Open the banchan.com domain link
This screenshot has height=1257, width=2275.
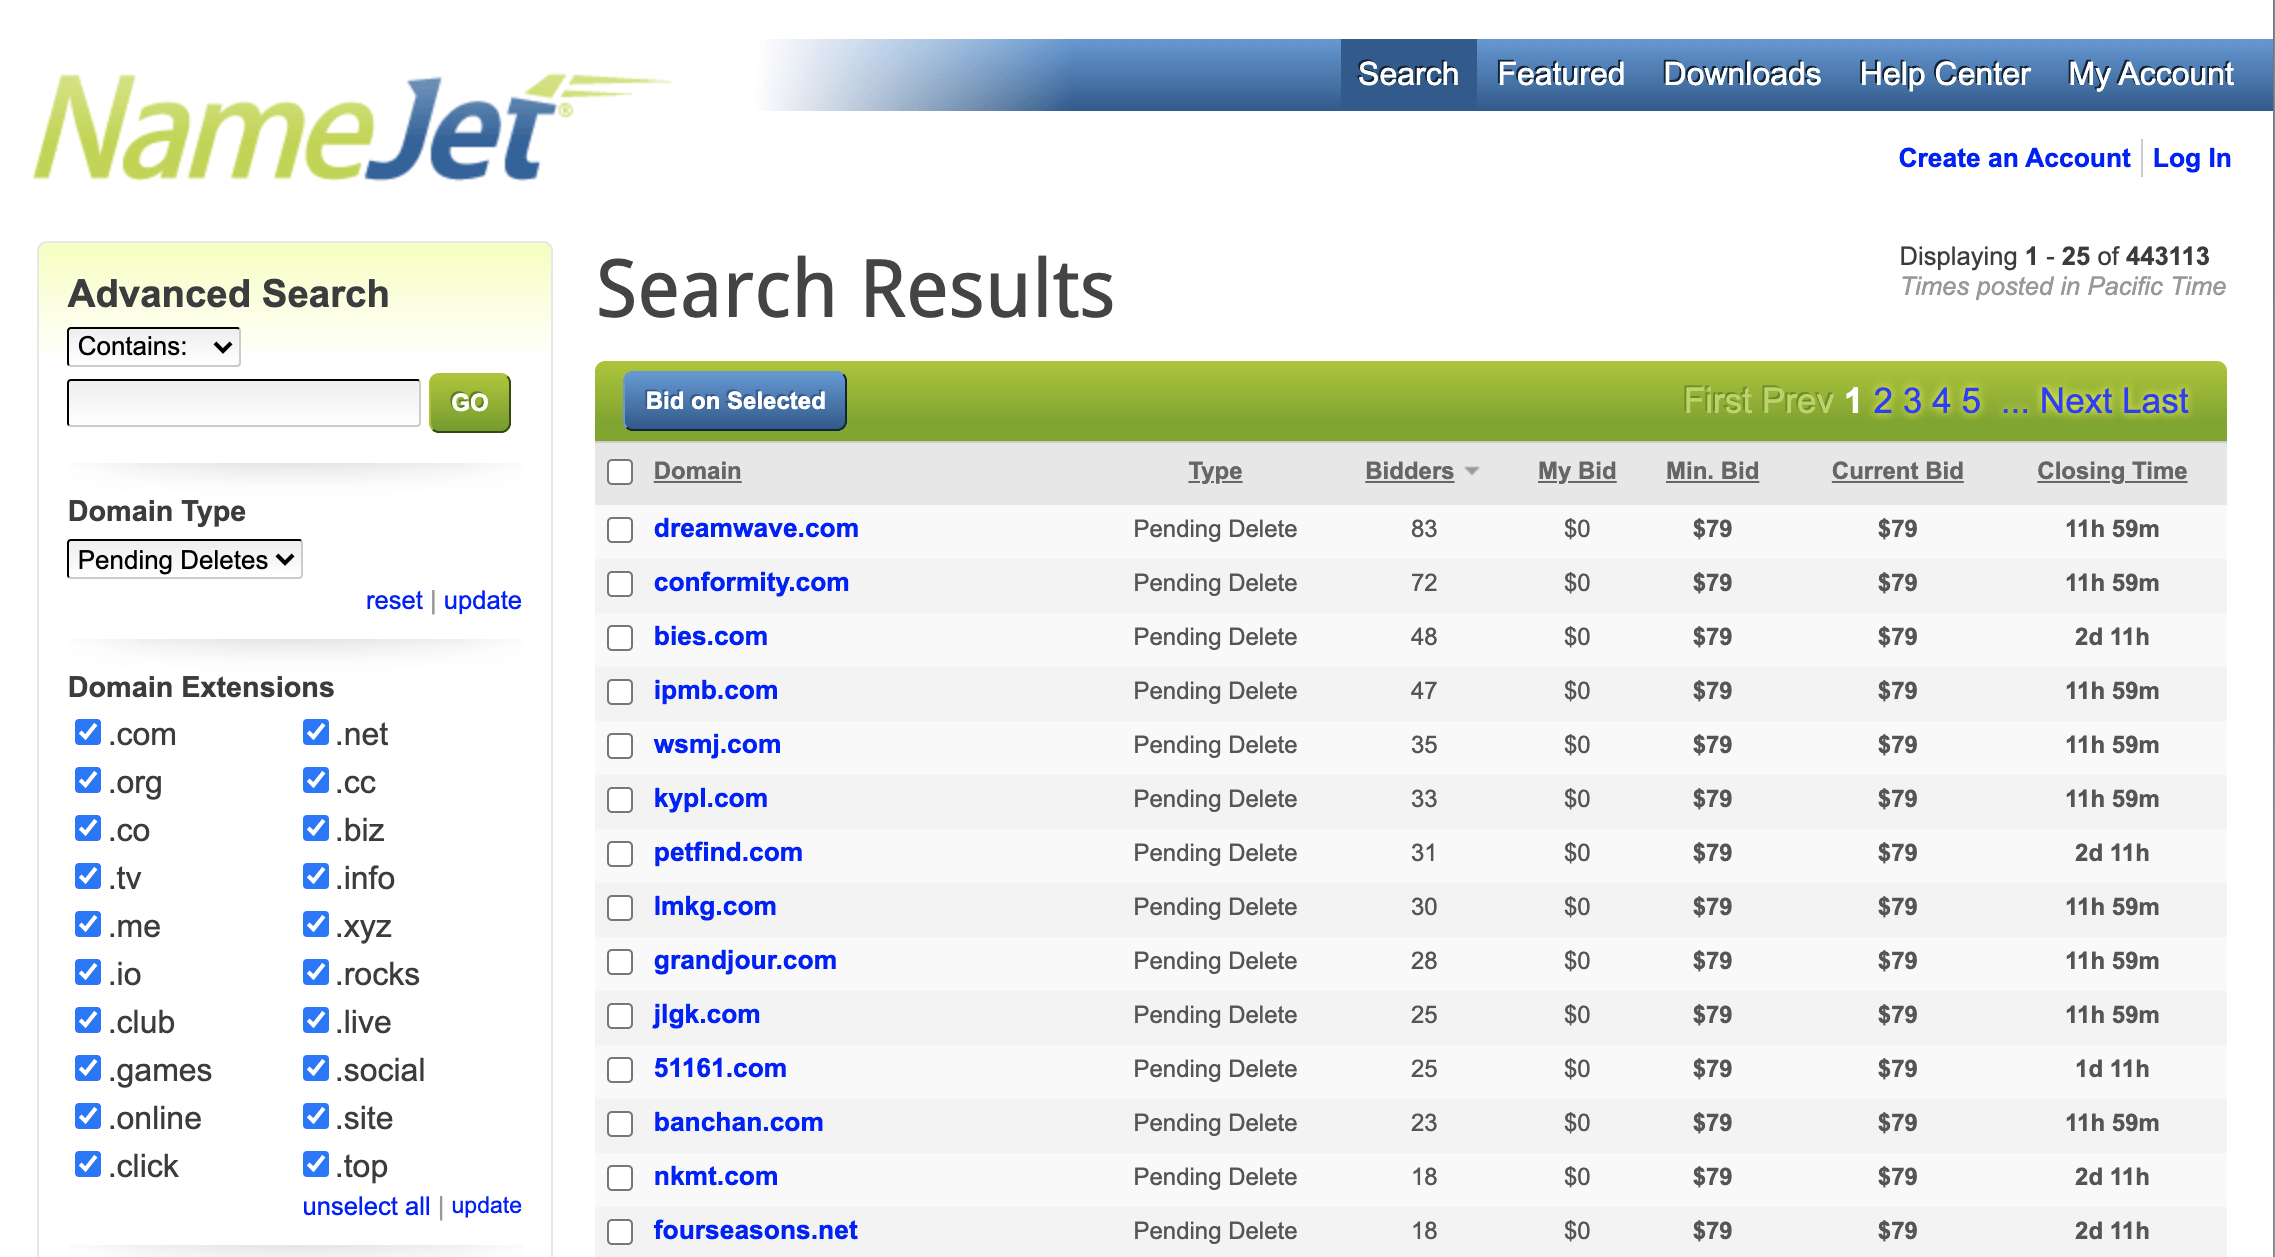[x=738, y=1122]
